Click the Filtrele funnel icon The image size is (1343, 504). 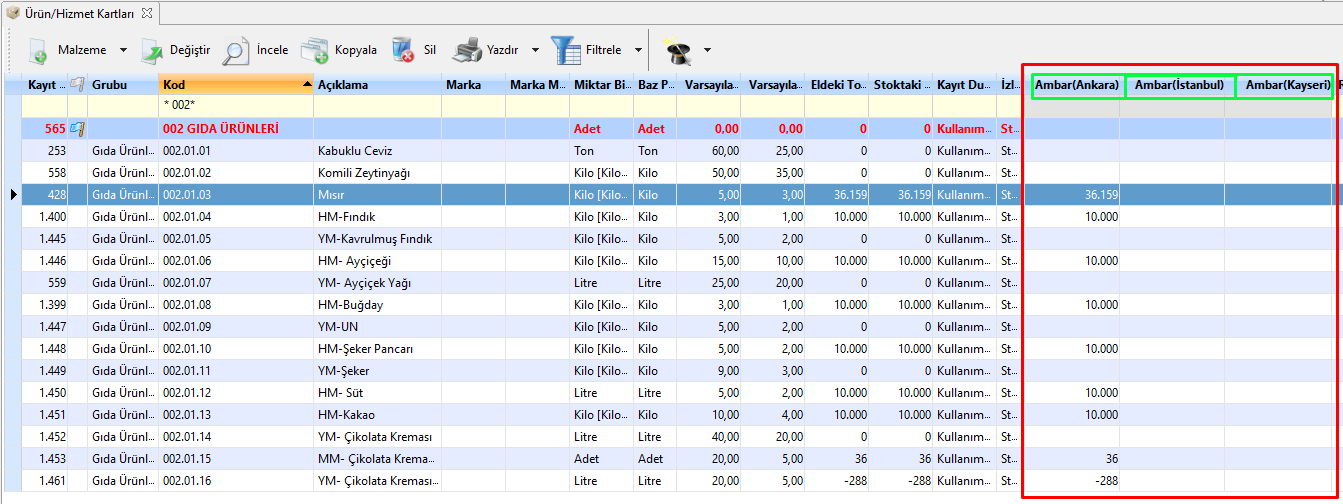(566, 50)
